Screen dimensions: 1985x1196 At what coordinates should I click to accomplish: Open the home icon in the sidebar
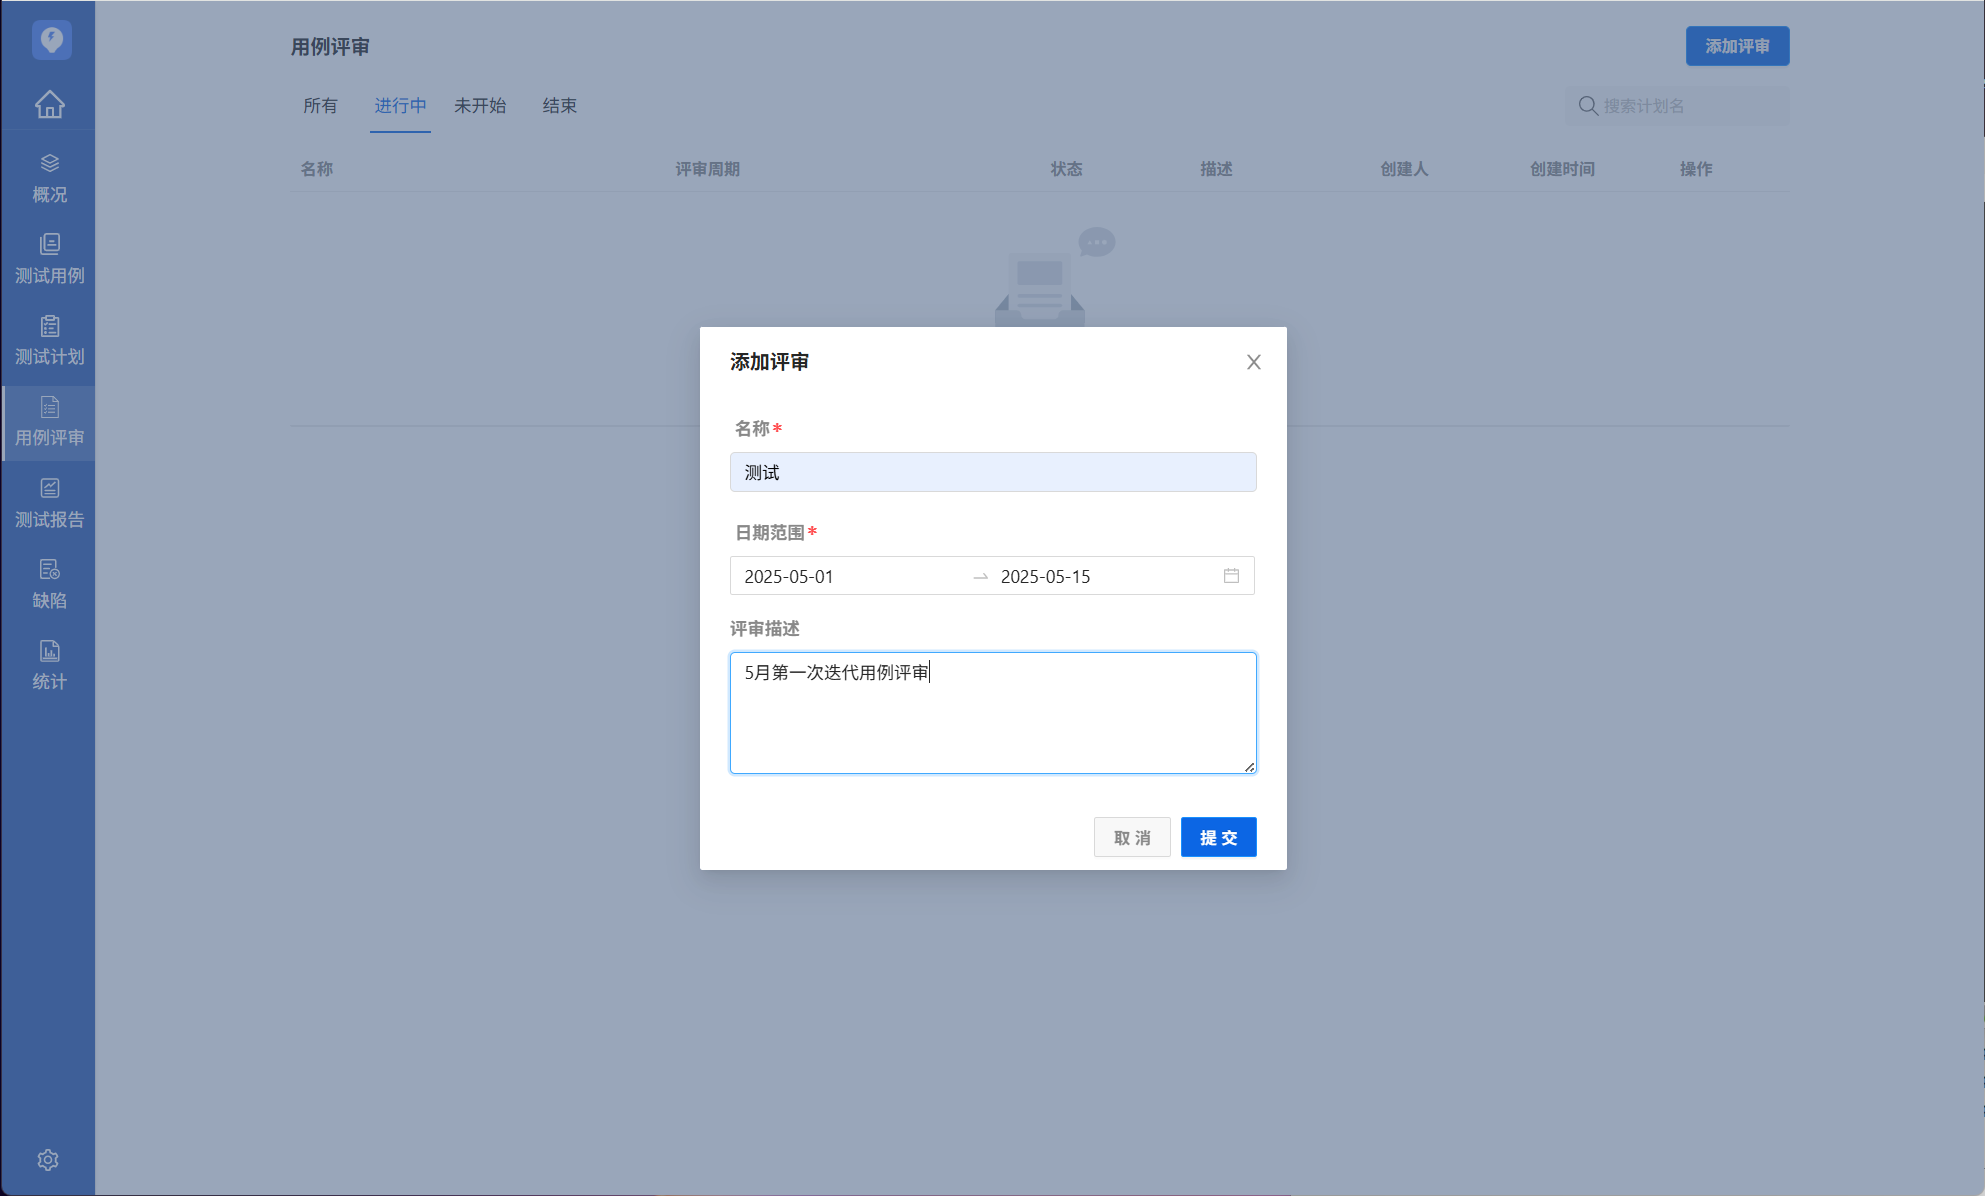pyautogui.click(x=49, y=104)
